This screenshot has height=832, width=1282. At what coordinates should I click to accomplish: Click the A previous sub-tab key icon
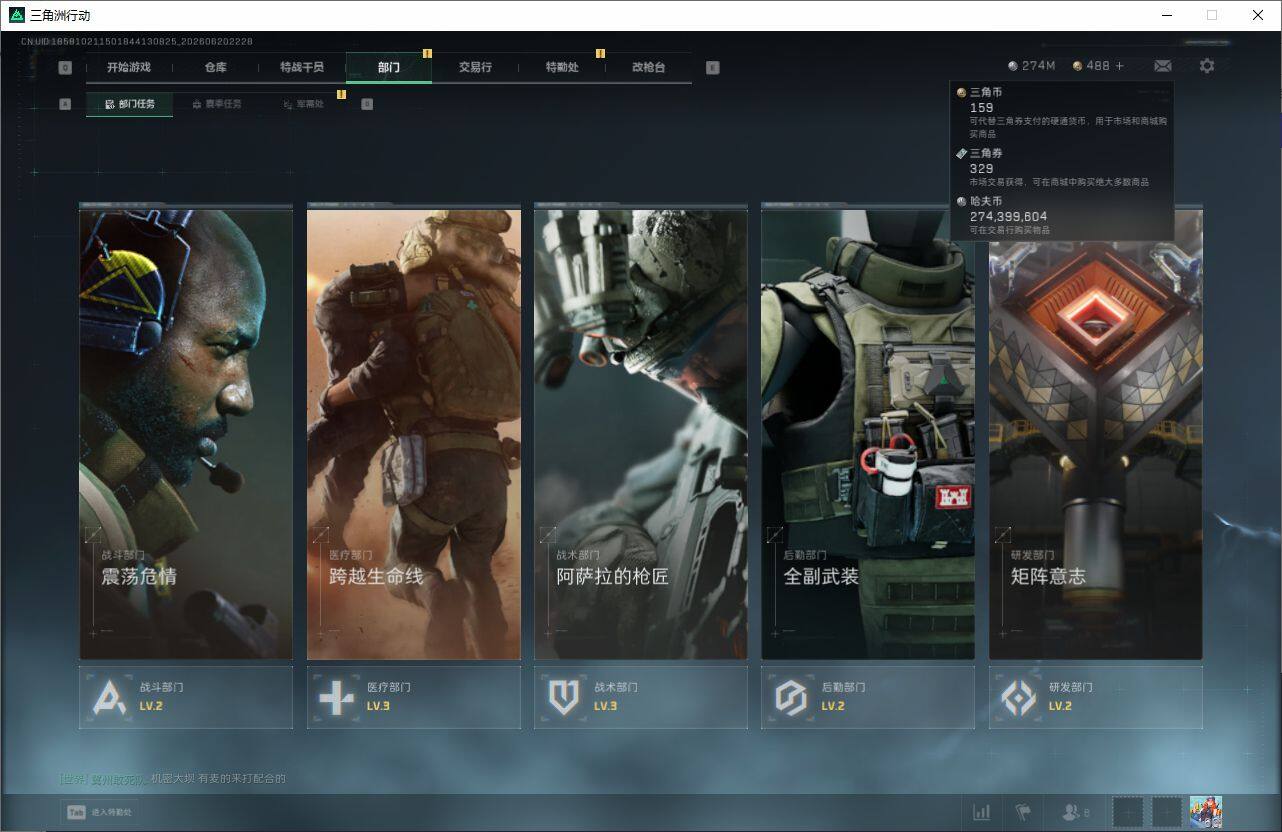pos(65,104)
